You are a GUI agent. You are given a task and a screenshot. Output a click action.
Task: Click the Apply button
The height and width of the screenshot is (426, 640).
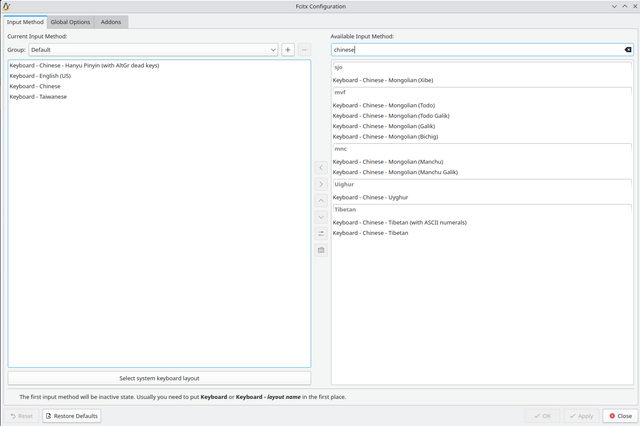point(581,416)
